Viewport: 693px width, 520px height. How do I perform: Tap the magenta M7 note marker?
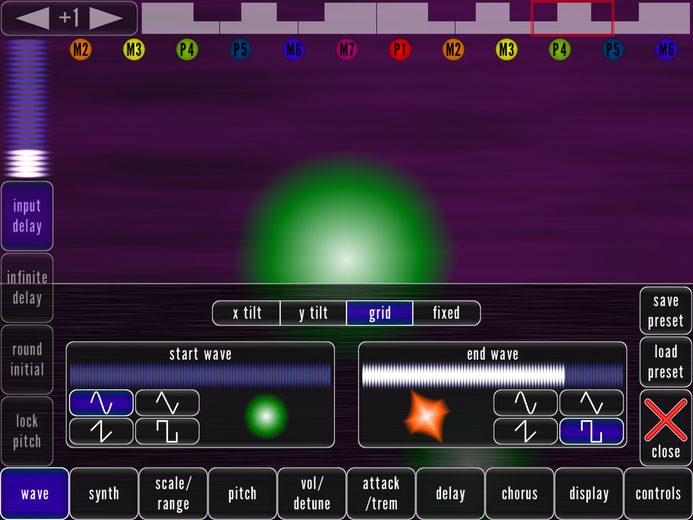point(347,49)
